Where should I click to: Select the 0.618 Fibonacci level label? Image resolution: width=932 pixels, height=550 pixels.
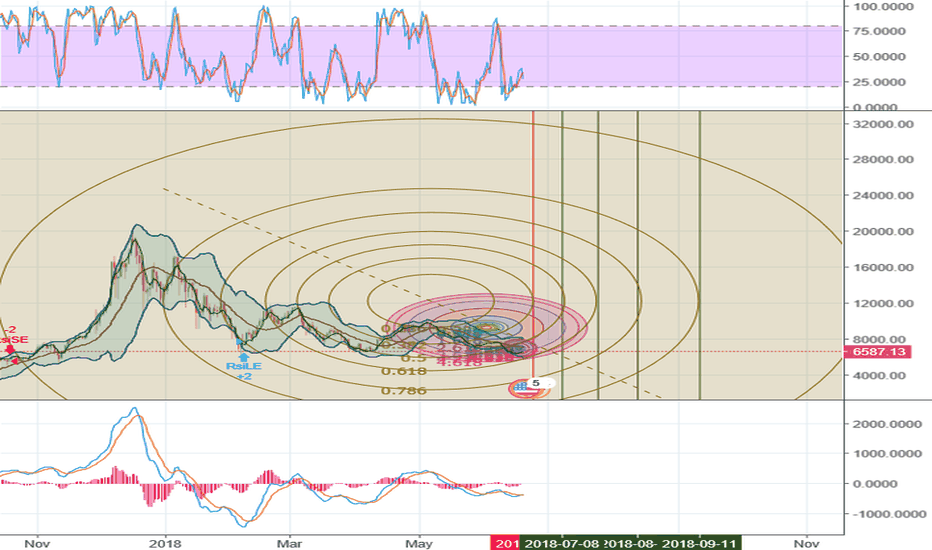click(404, 372)
